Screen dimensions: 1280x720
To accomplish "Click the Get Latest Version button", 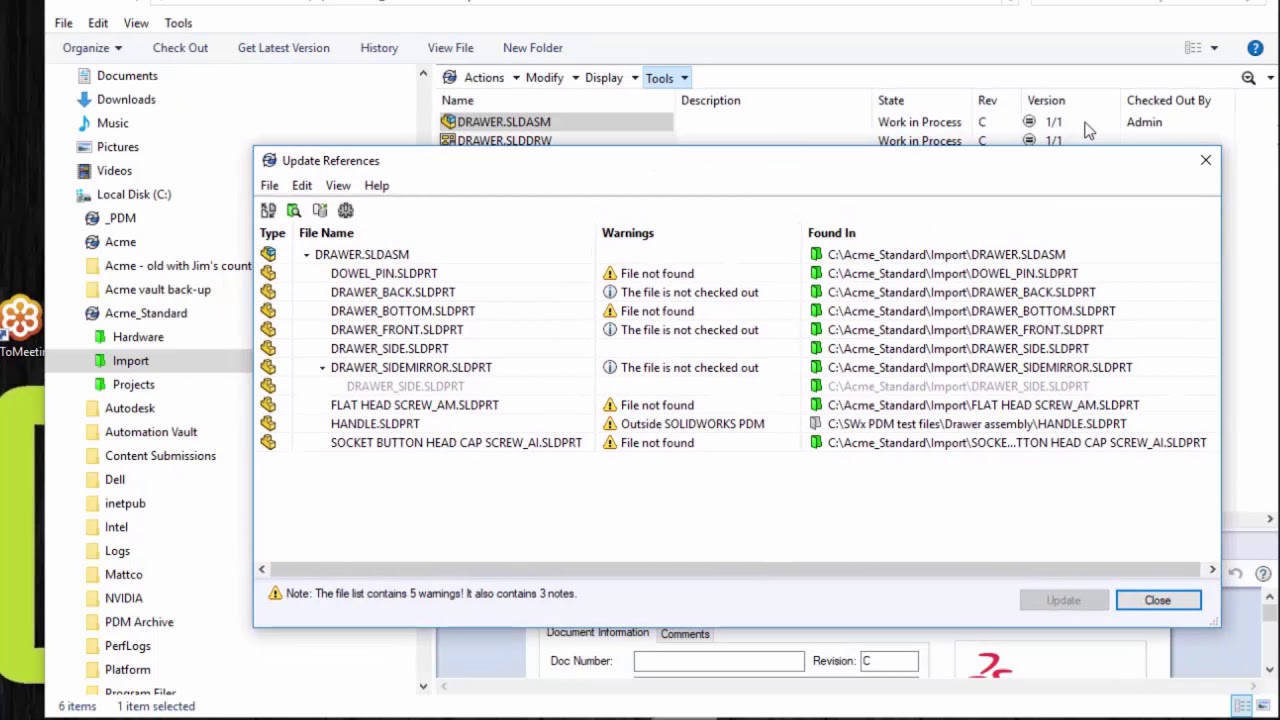I will [x=283, y=48].
